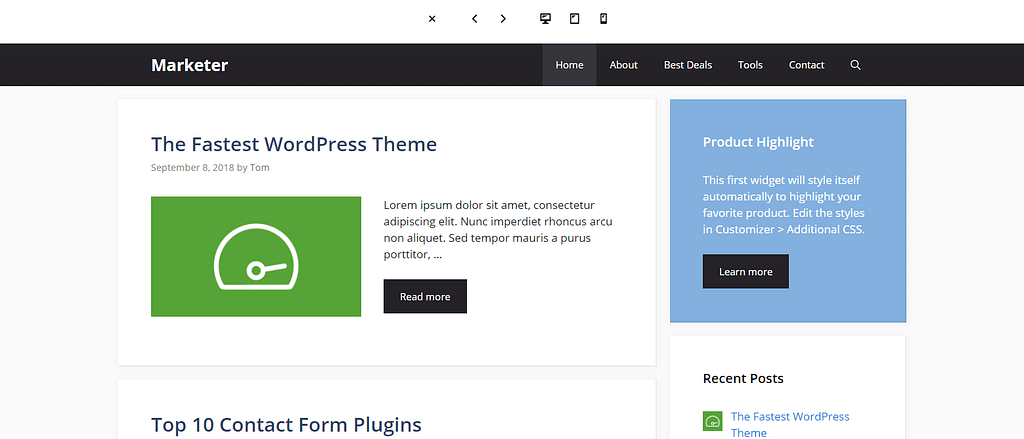Click the Recent Posts heading
The image size is (1024, 439).
point(743,378)
